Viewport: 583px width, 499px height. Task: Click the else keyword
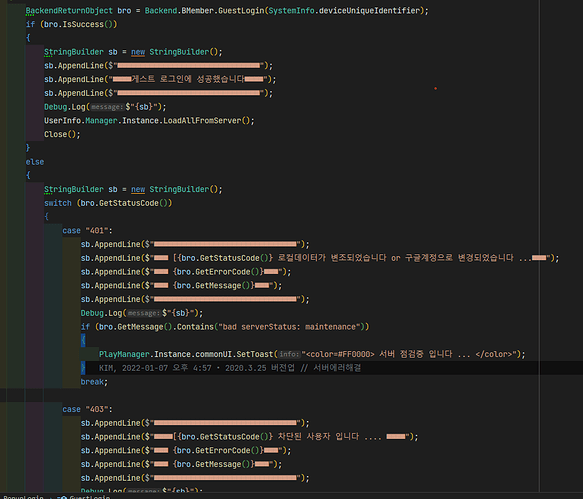coord(35,162)
